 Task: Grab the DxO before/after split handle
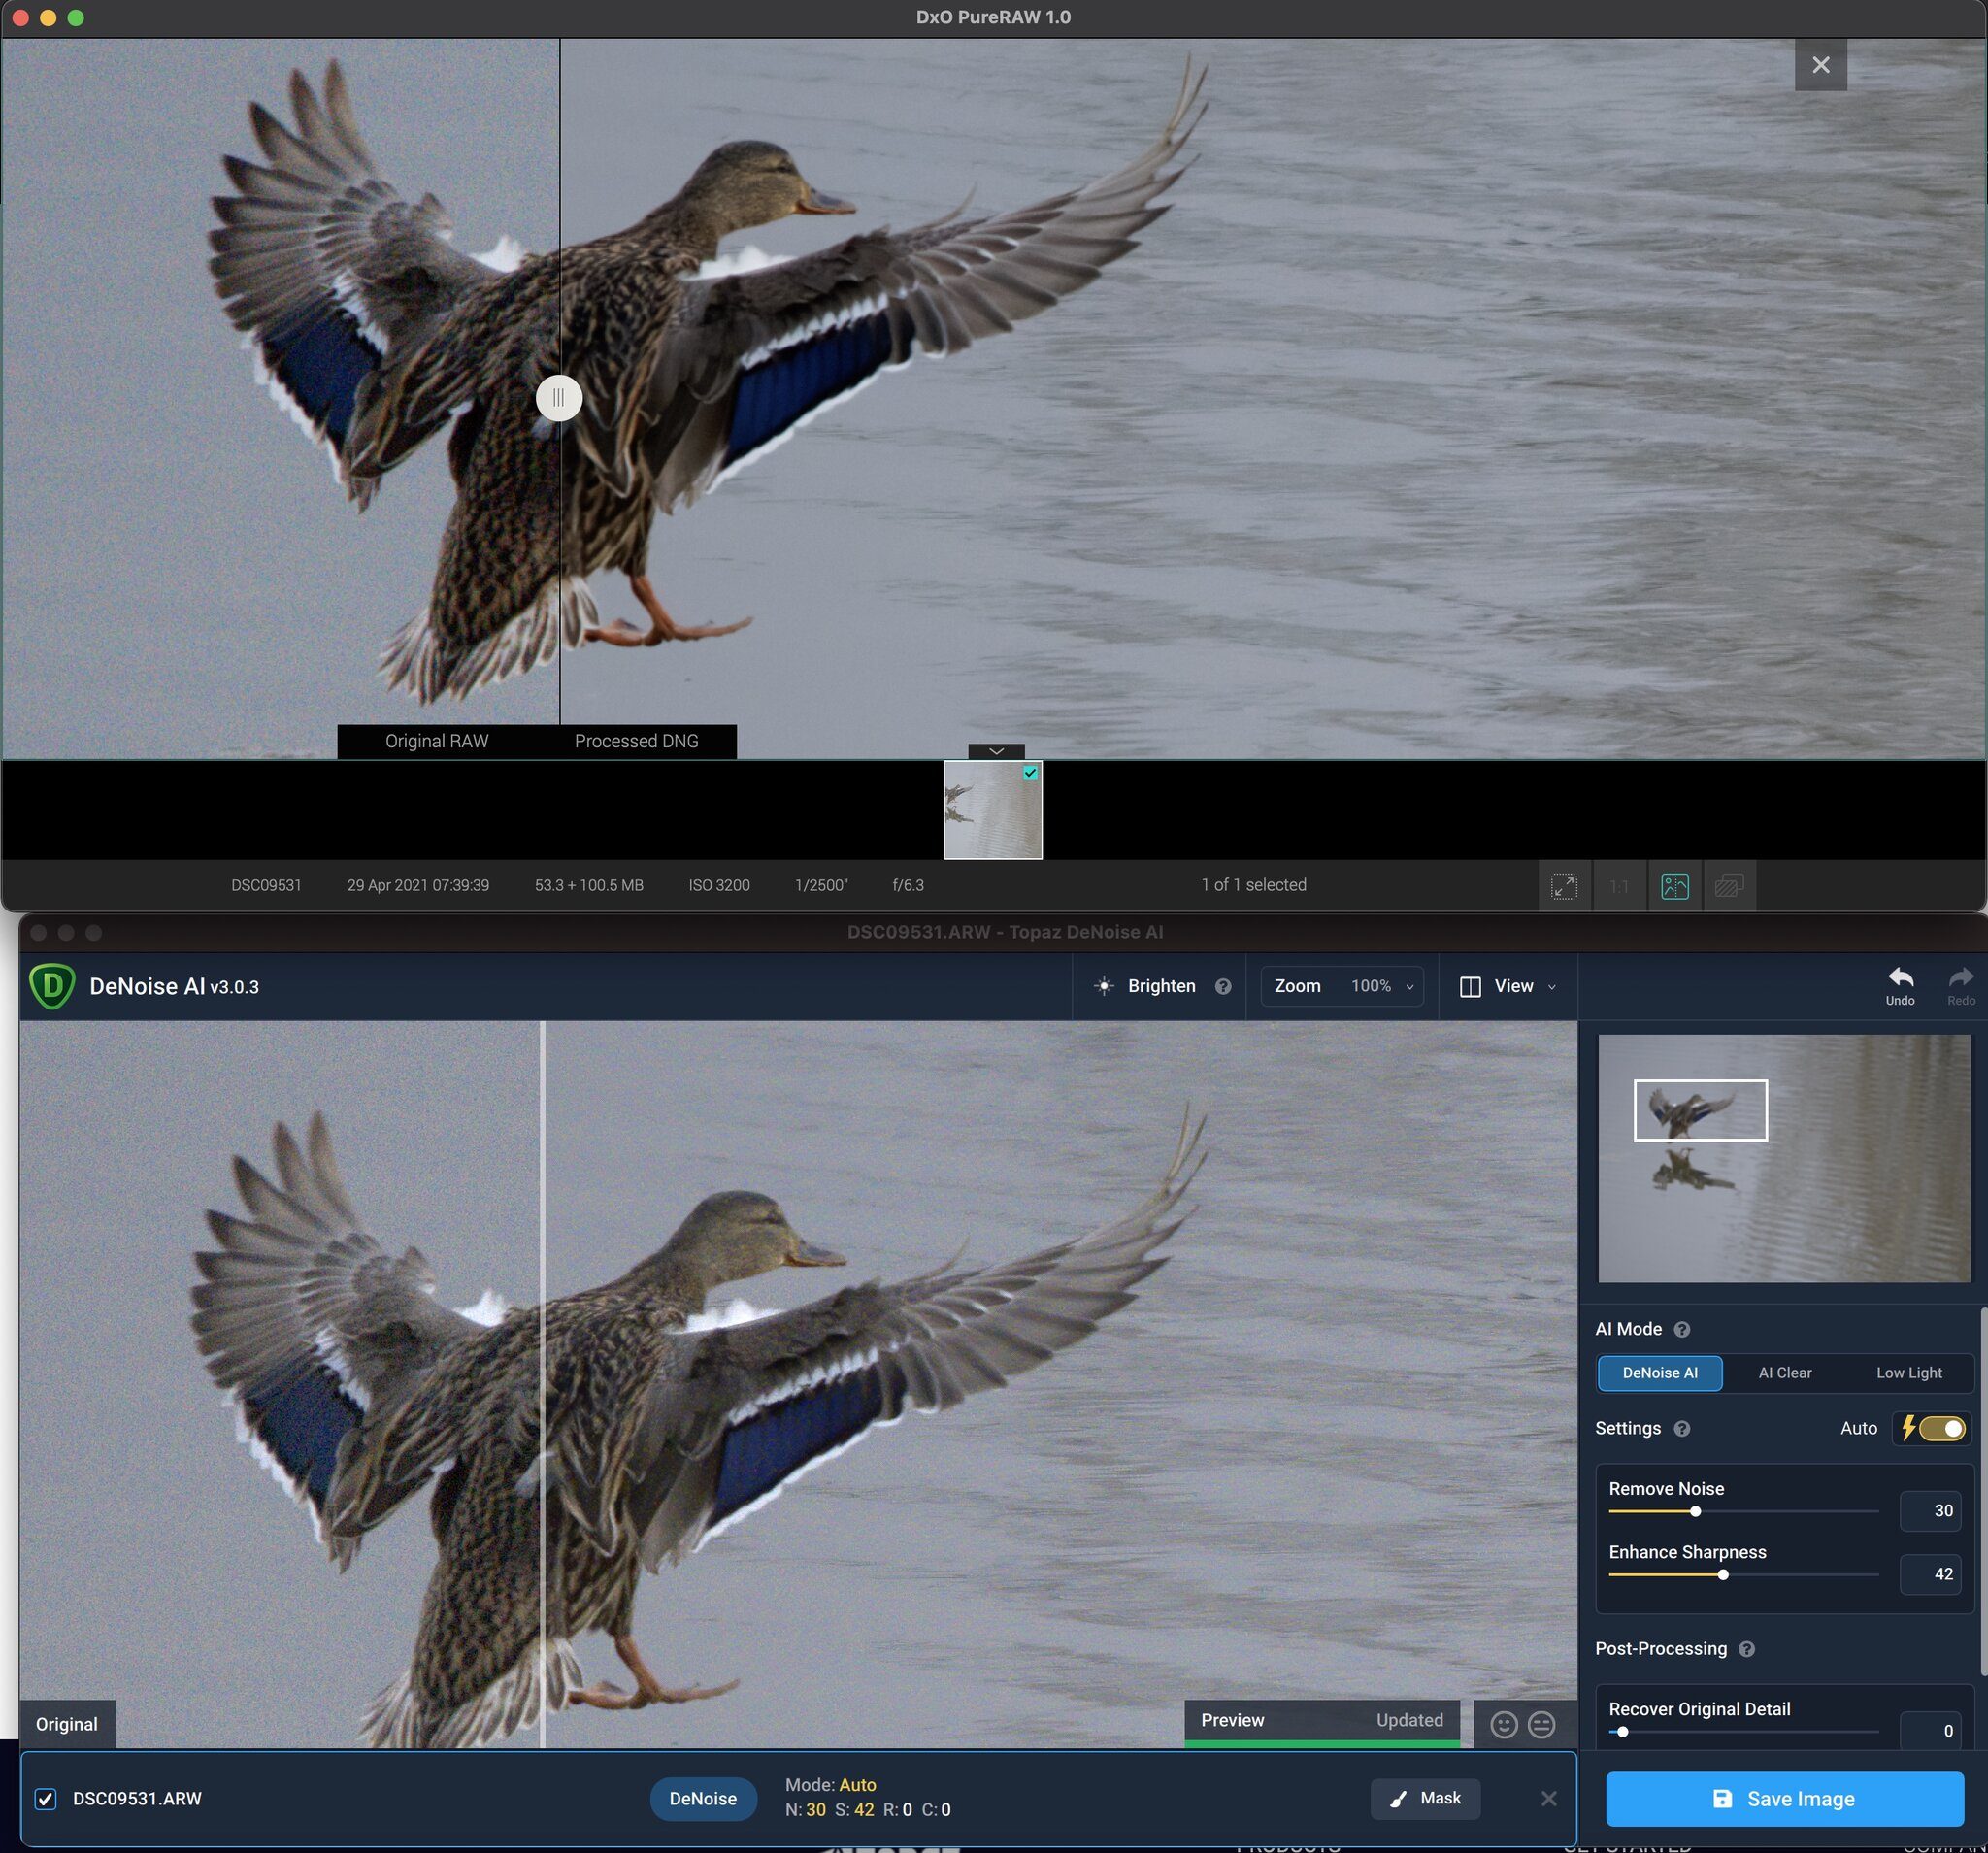coord(559,398)
